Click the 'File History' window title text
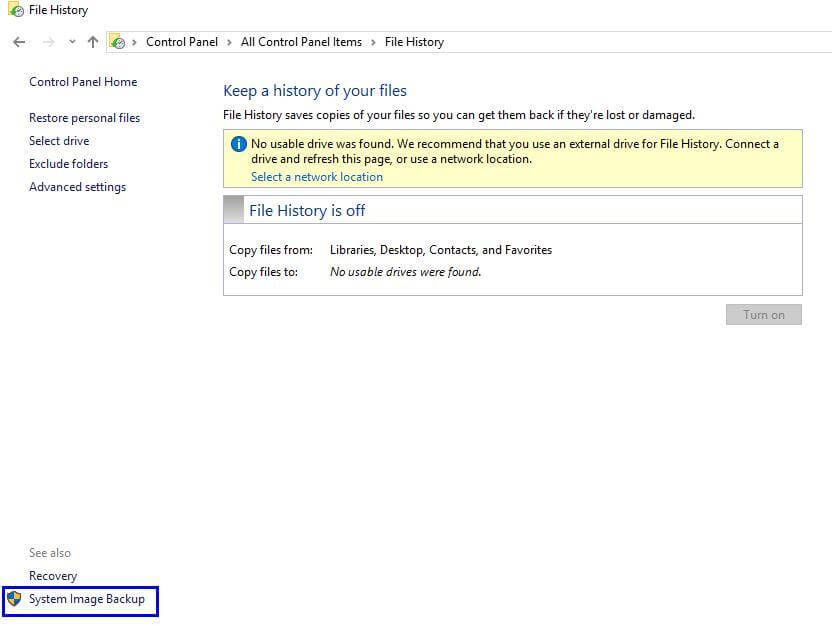Image resolution: width=832 pixels, height=626 pixels. click(x=58, y=10)
